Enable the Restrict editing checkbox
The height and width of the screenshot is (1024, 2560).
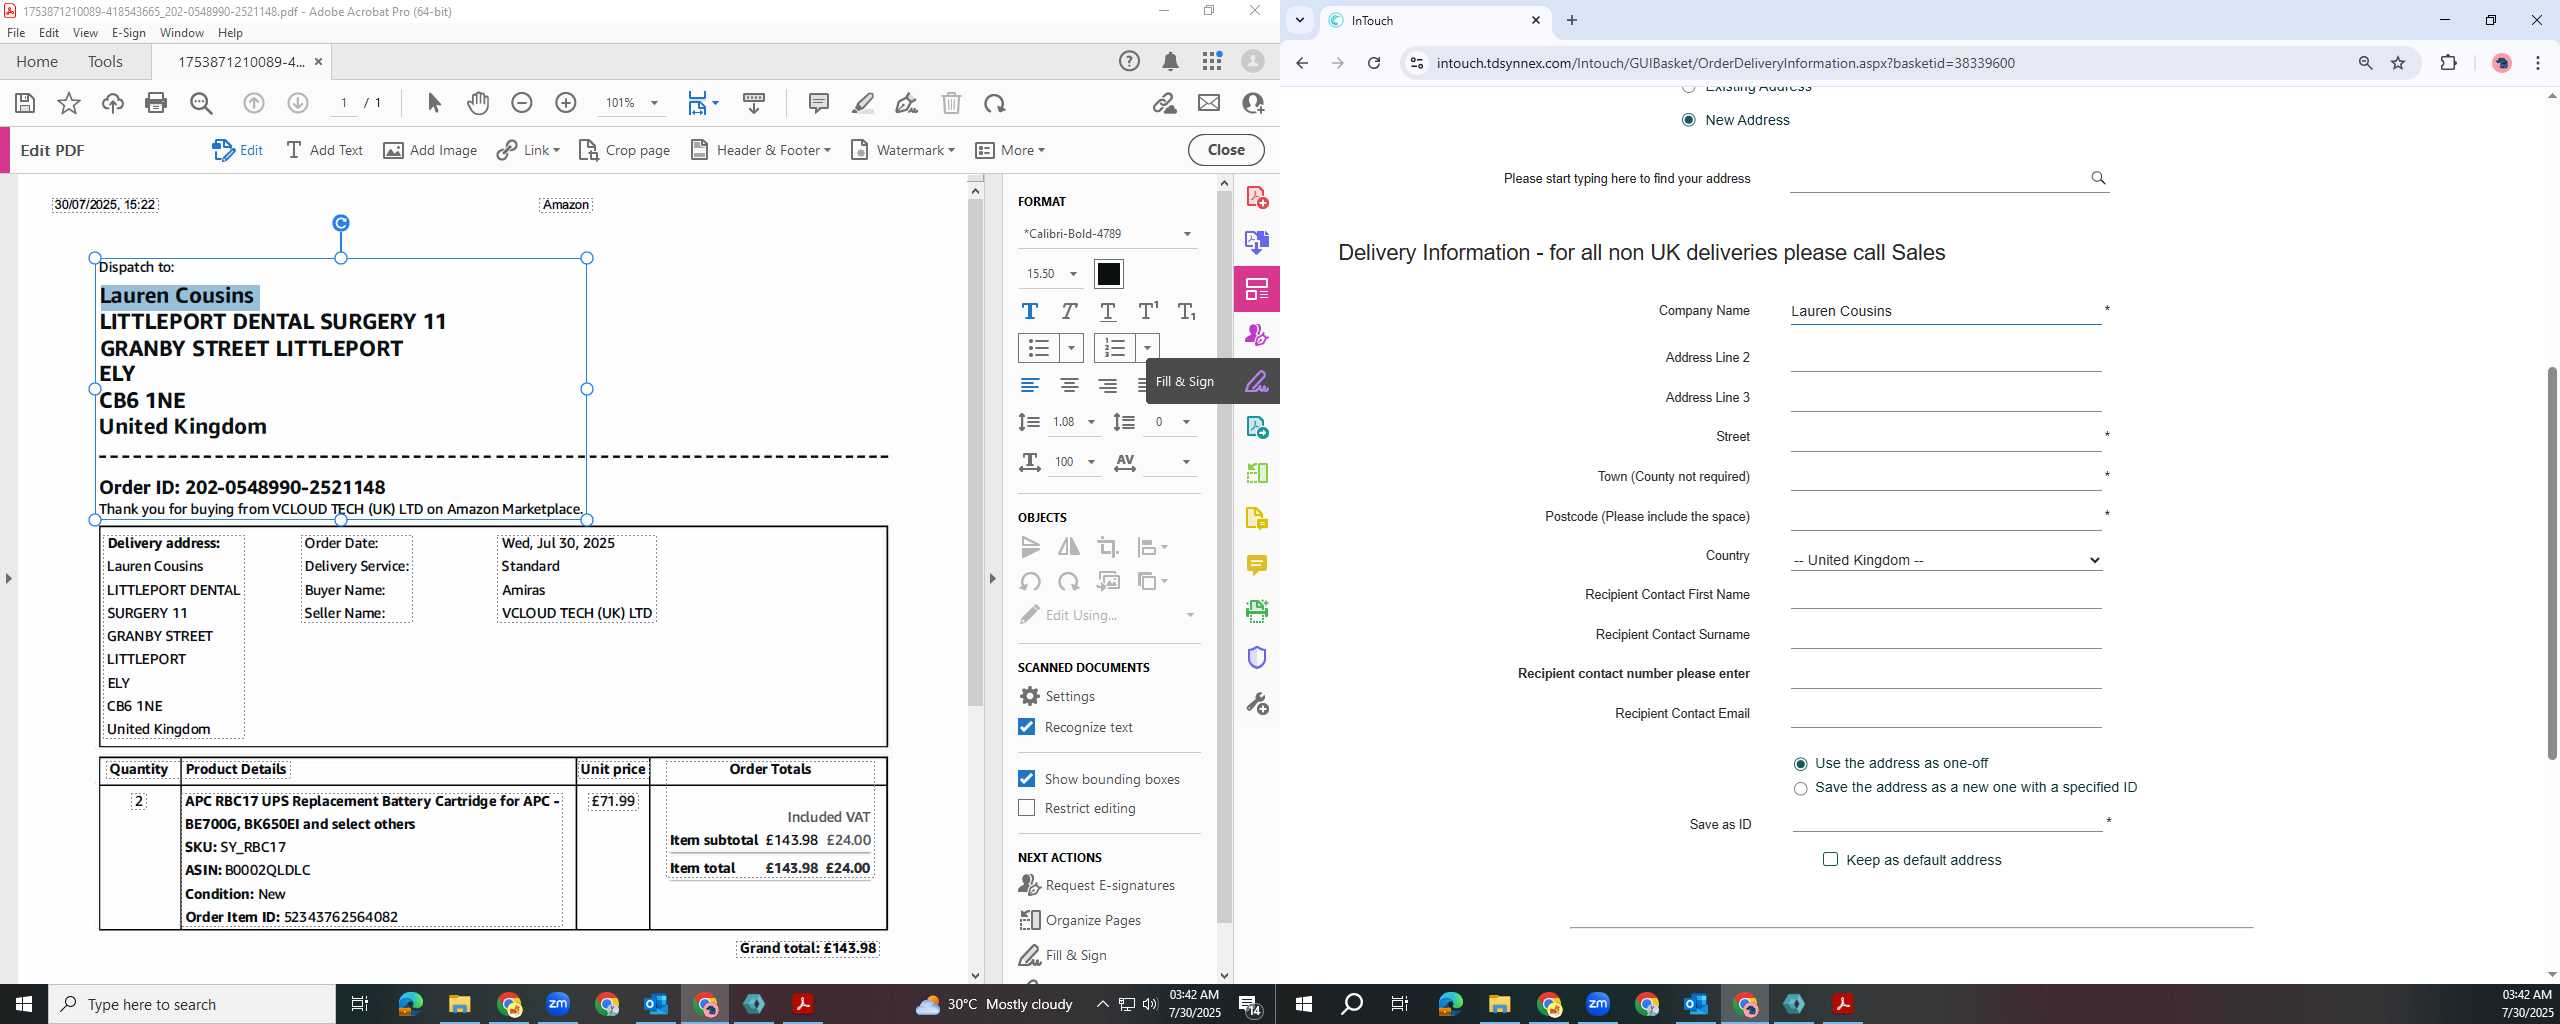pyautogui.click(x=1026, y=808)
